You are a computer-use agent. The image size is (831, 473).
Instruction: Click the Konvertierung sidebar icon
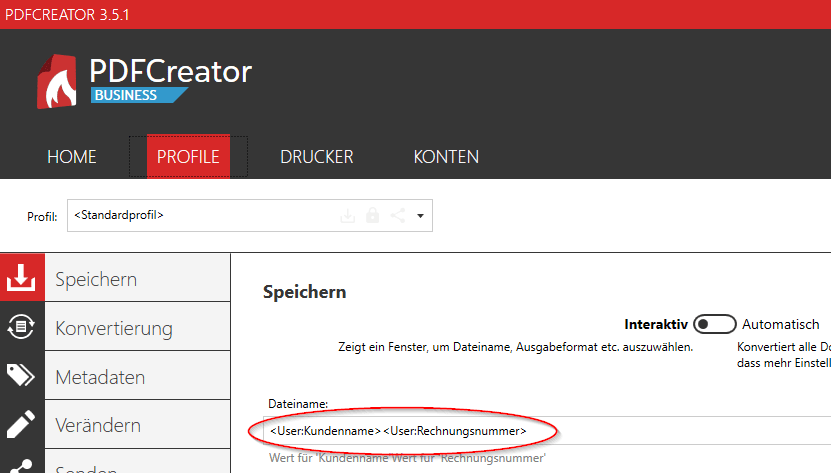21,326
